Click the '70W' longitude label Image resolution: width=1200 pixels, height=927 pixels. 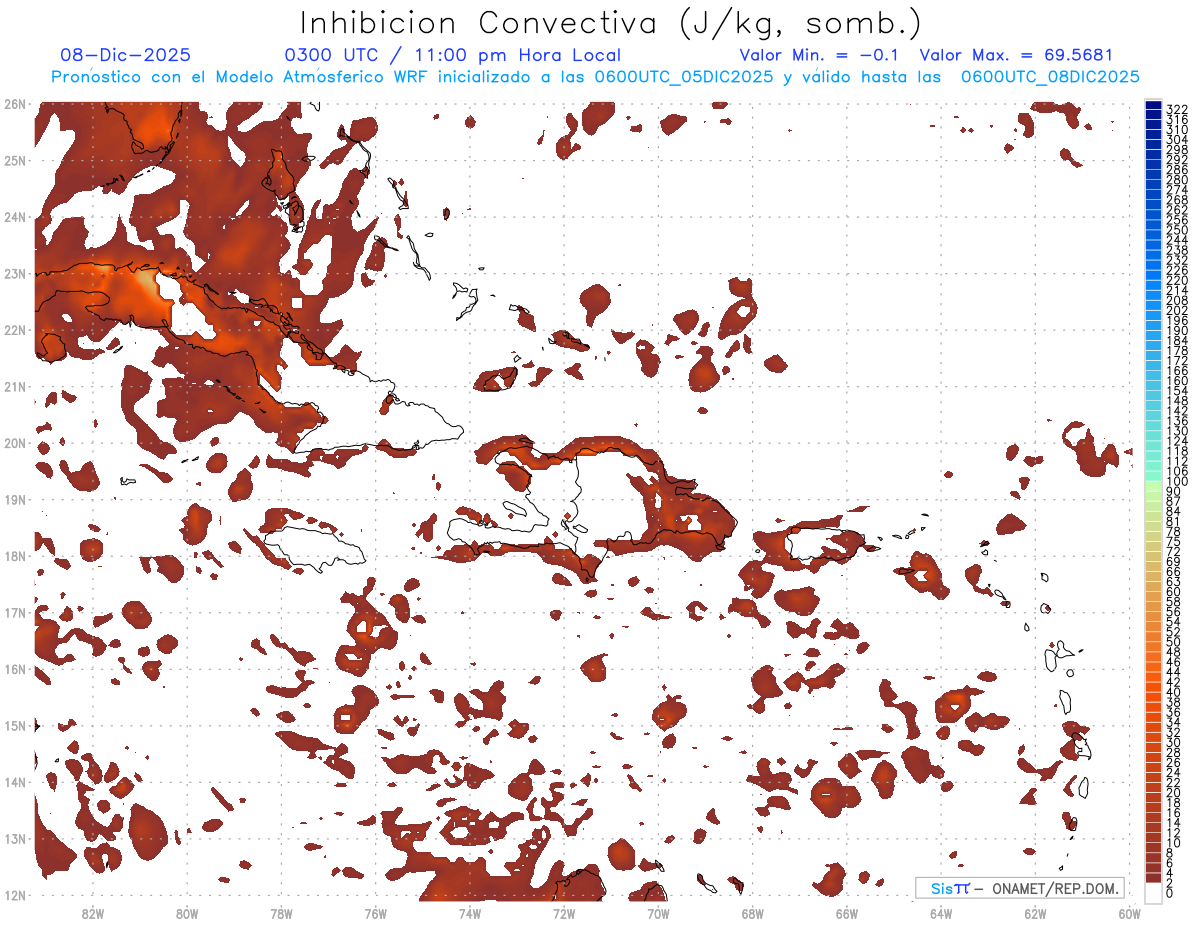(x=658, y=913)
